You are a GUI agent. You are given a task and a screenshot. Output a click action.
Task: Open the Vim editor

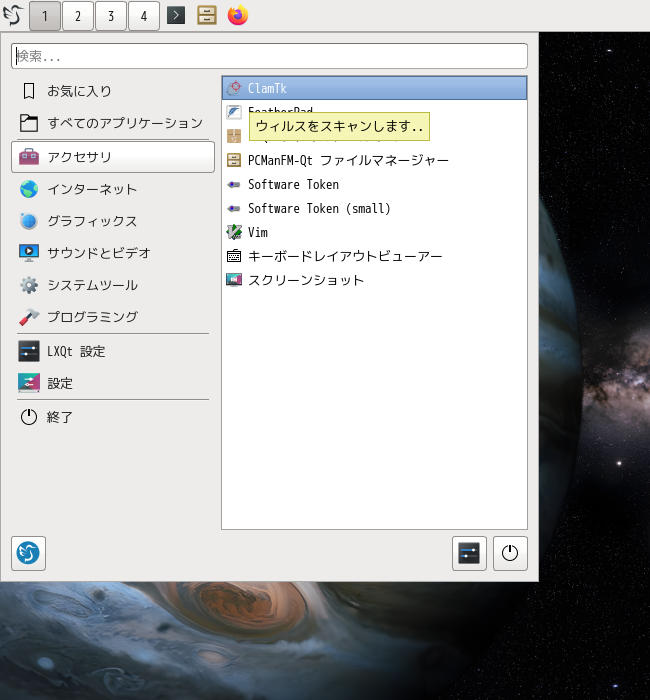pyautogui.click(x=257, y=232)
